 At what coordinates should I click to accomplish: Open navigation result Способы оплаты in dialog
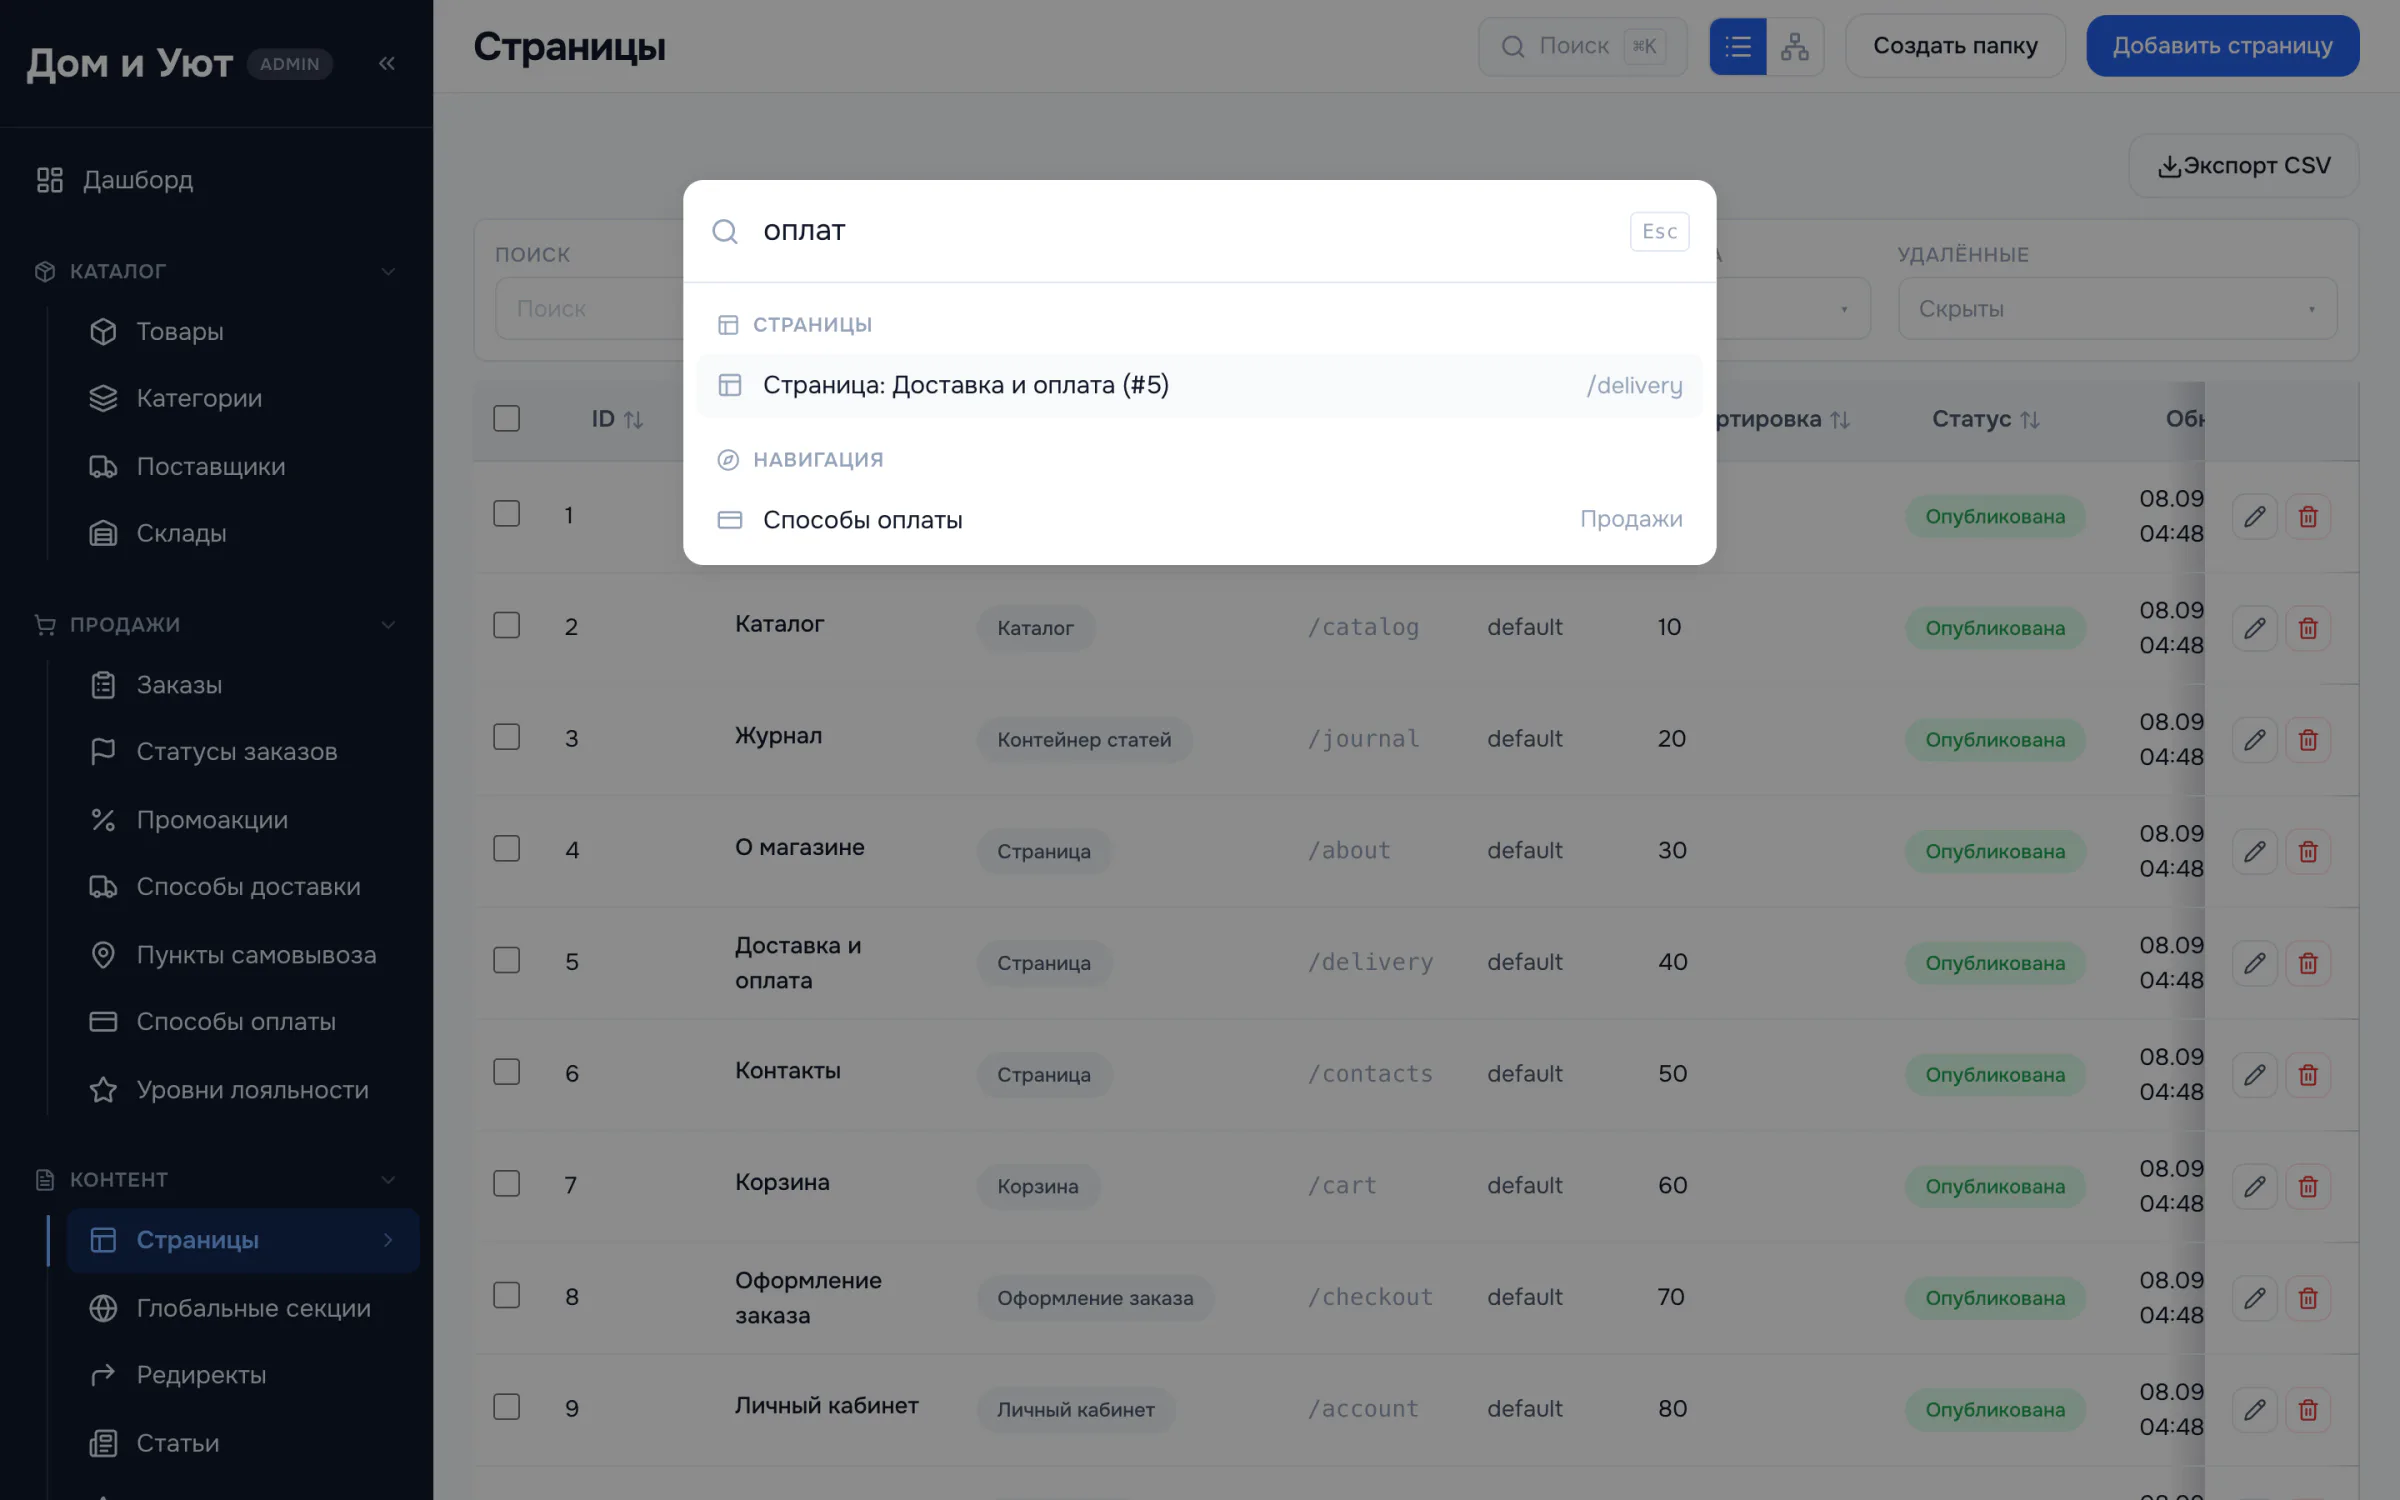1199,520
